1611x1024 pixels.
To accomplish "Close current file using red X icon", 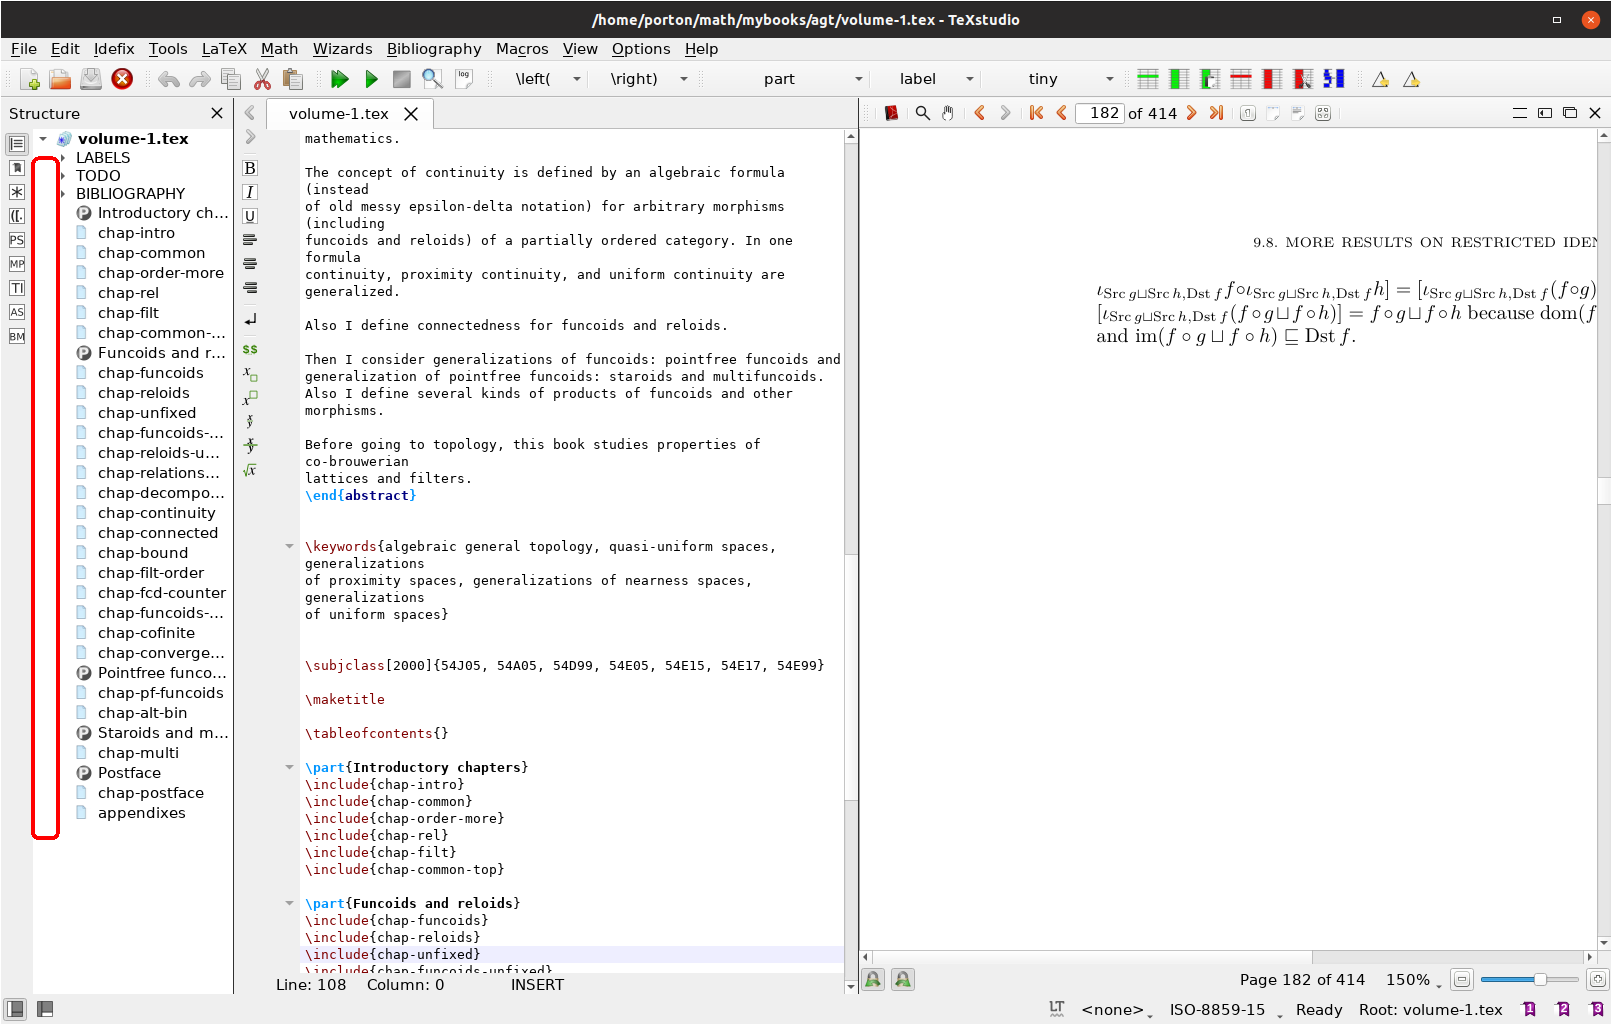I will click(122, 79).
